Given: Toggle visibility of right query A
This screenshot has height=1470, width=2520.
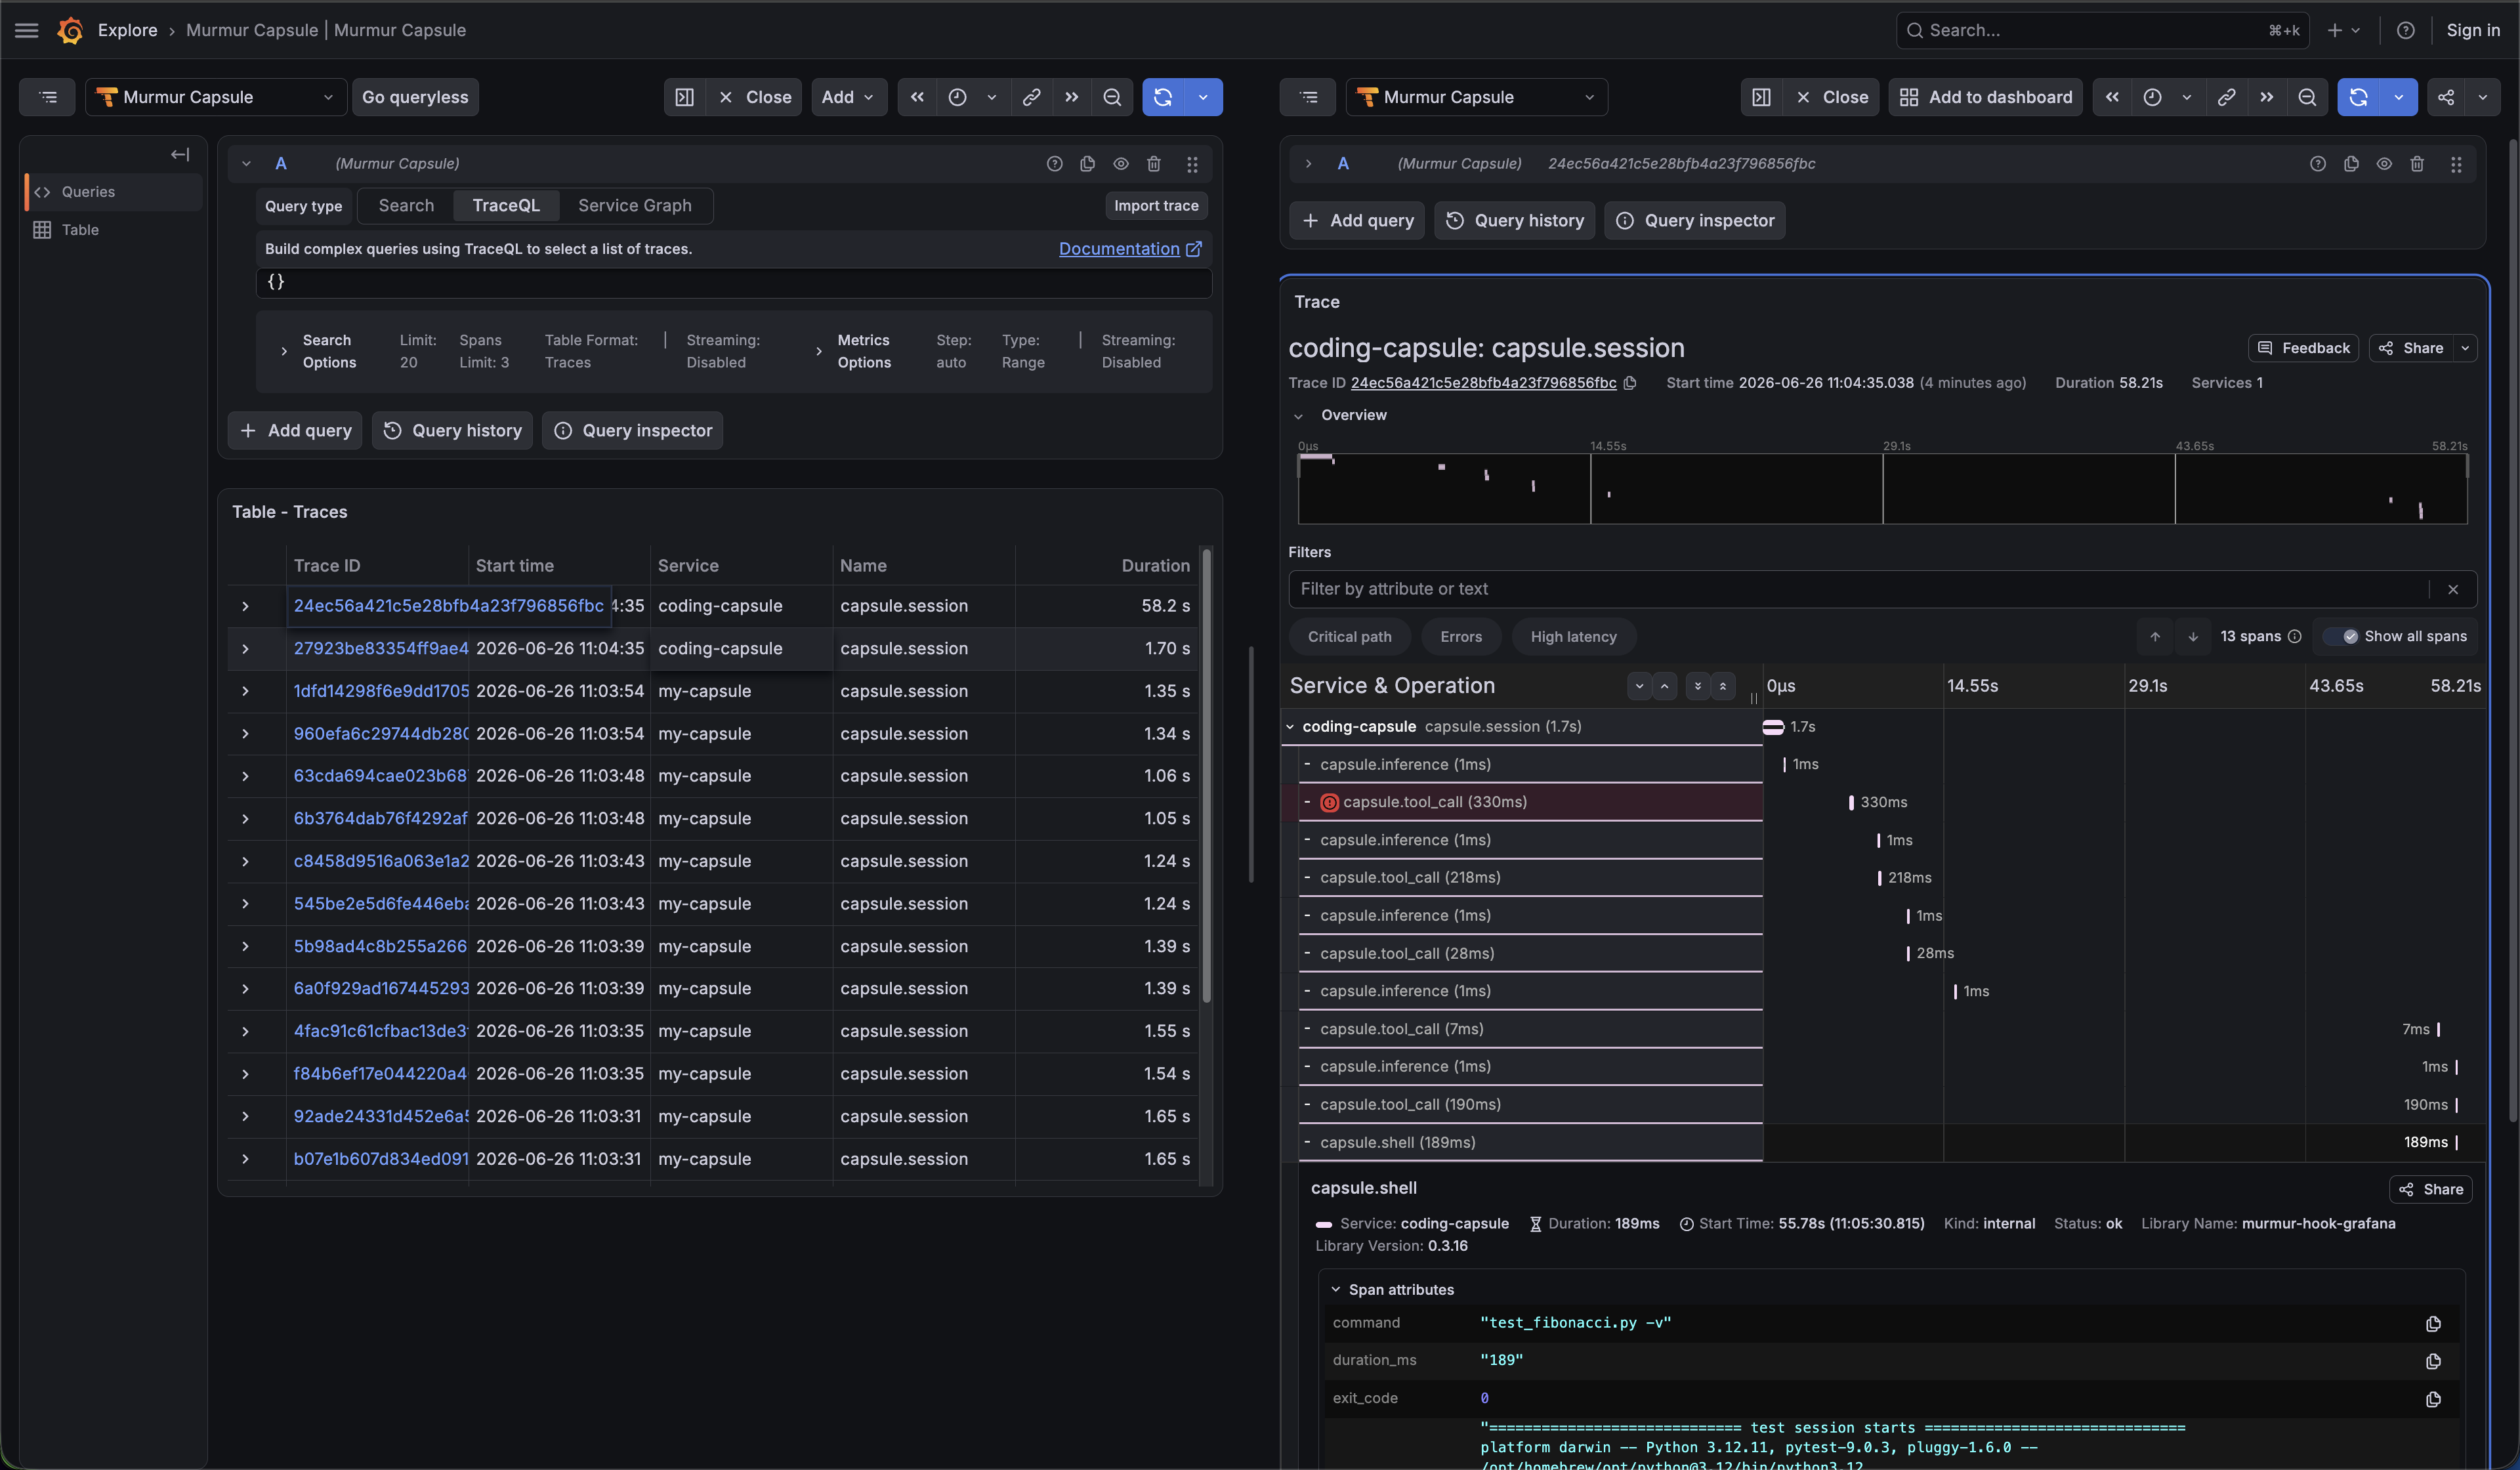Looking at the screenshot, I should pyautogui.click(x=2383, y=163).
